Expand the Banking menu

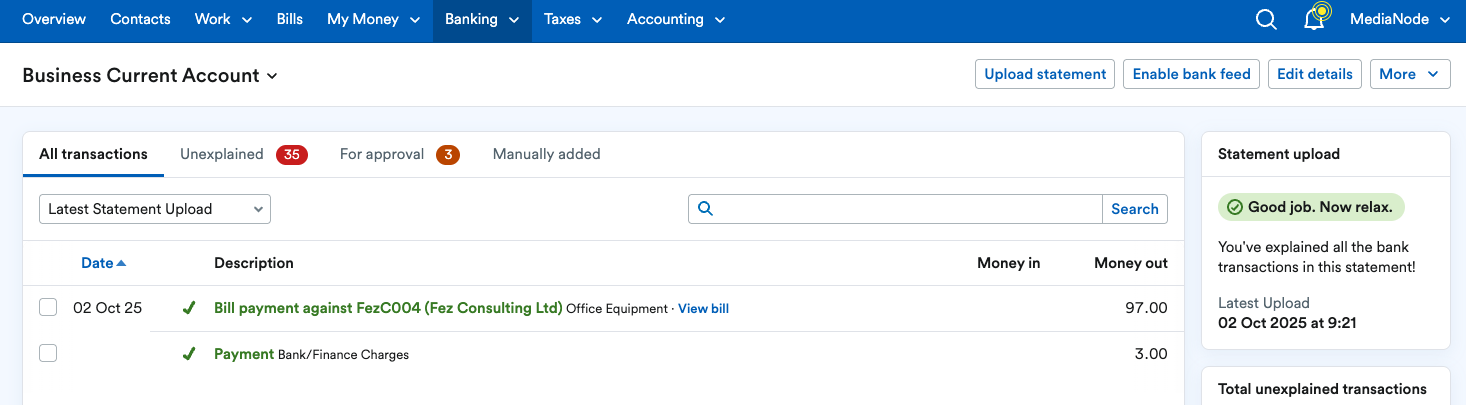click(x=482, y=19)
